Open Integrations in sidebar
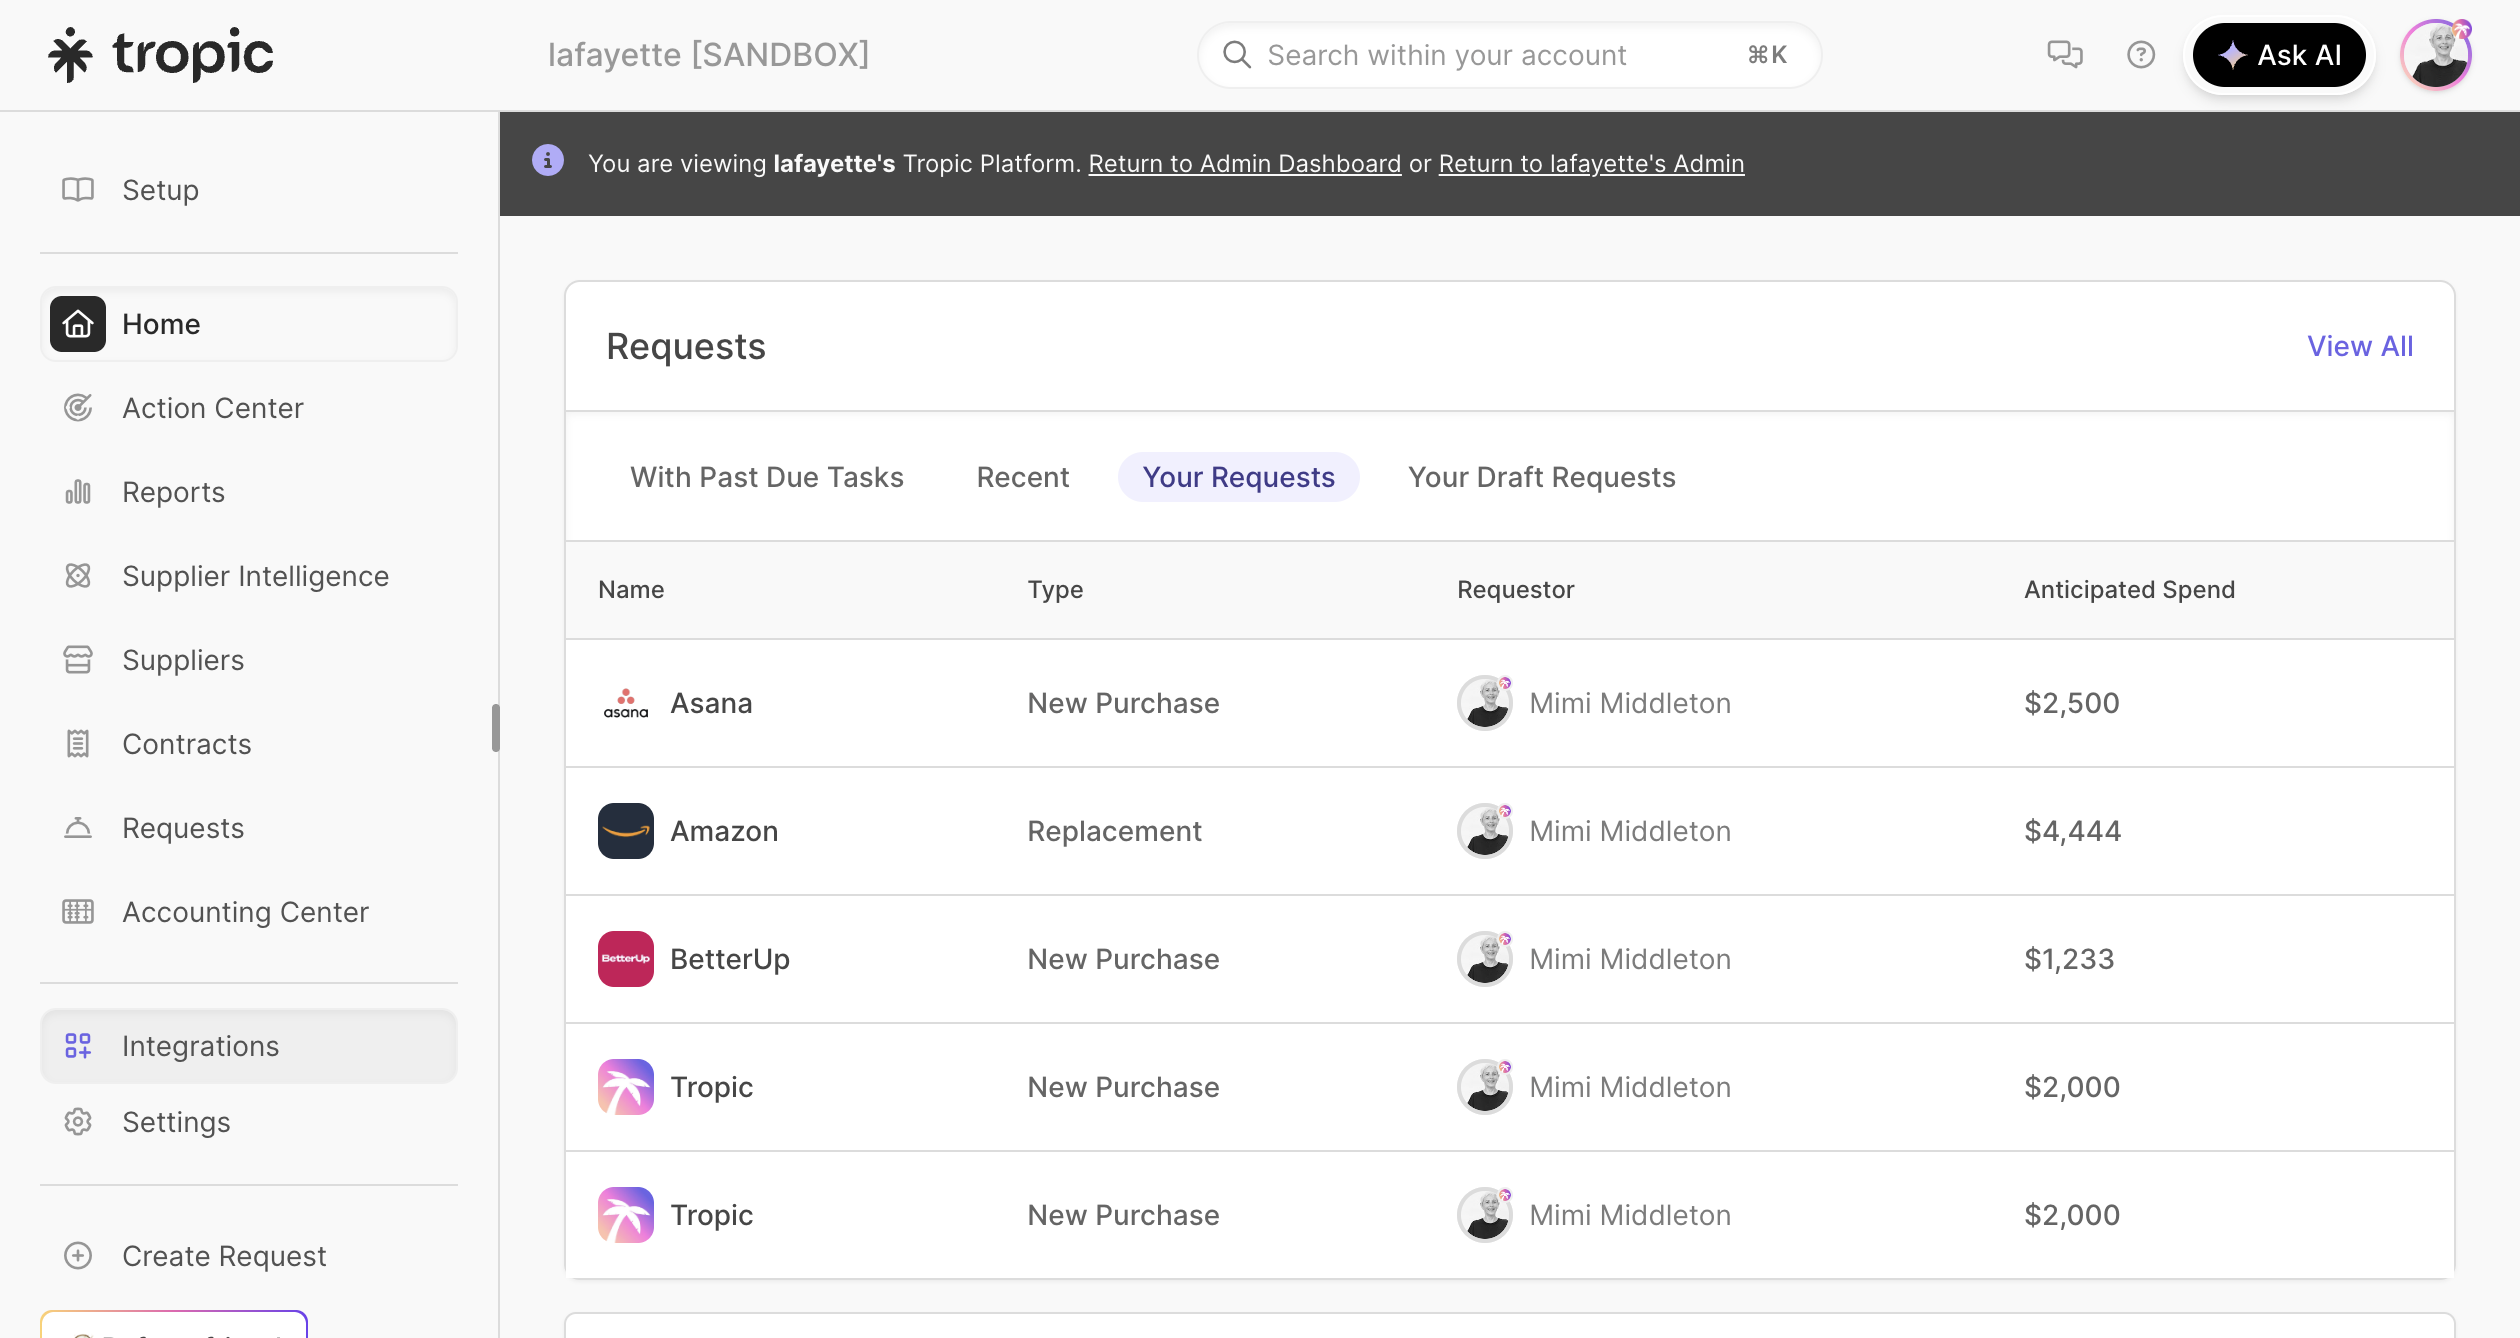Viewport: 2520px width, 1338px height. click(x=200, y=1046)
